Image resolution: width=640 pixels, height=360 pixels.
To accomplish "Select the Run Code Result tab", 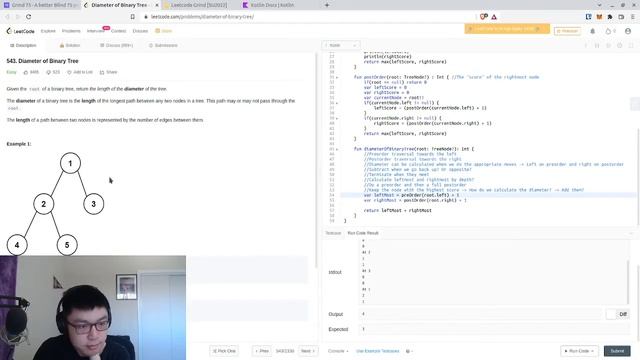I will coord(363,233).
